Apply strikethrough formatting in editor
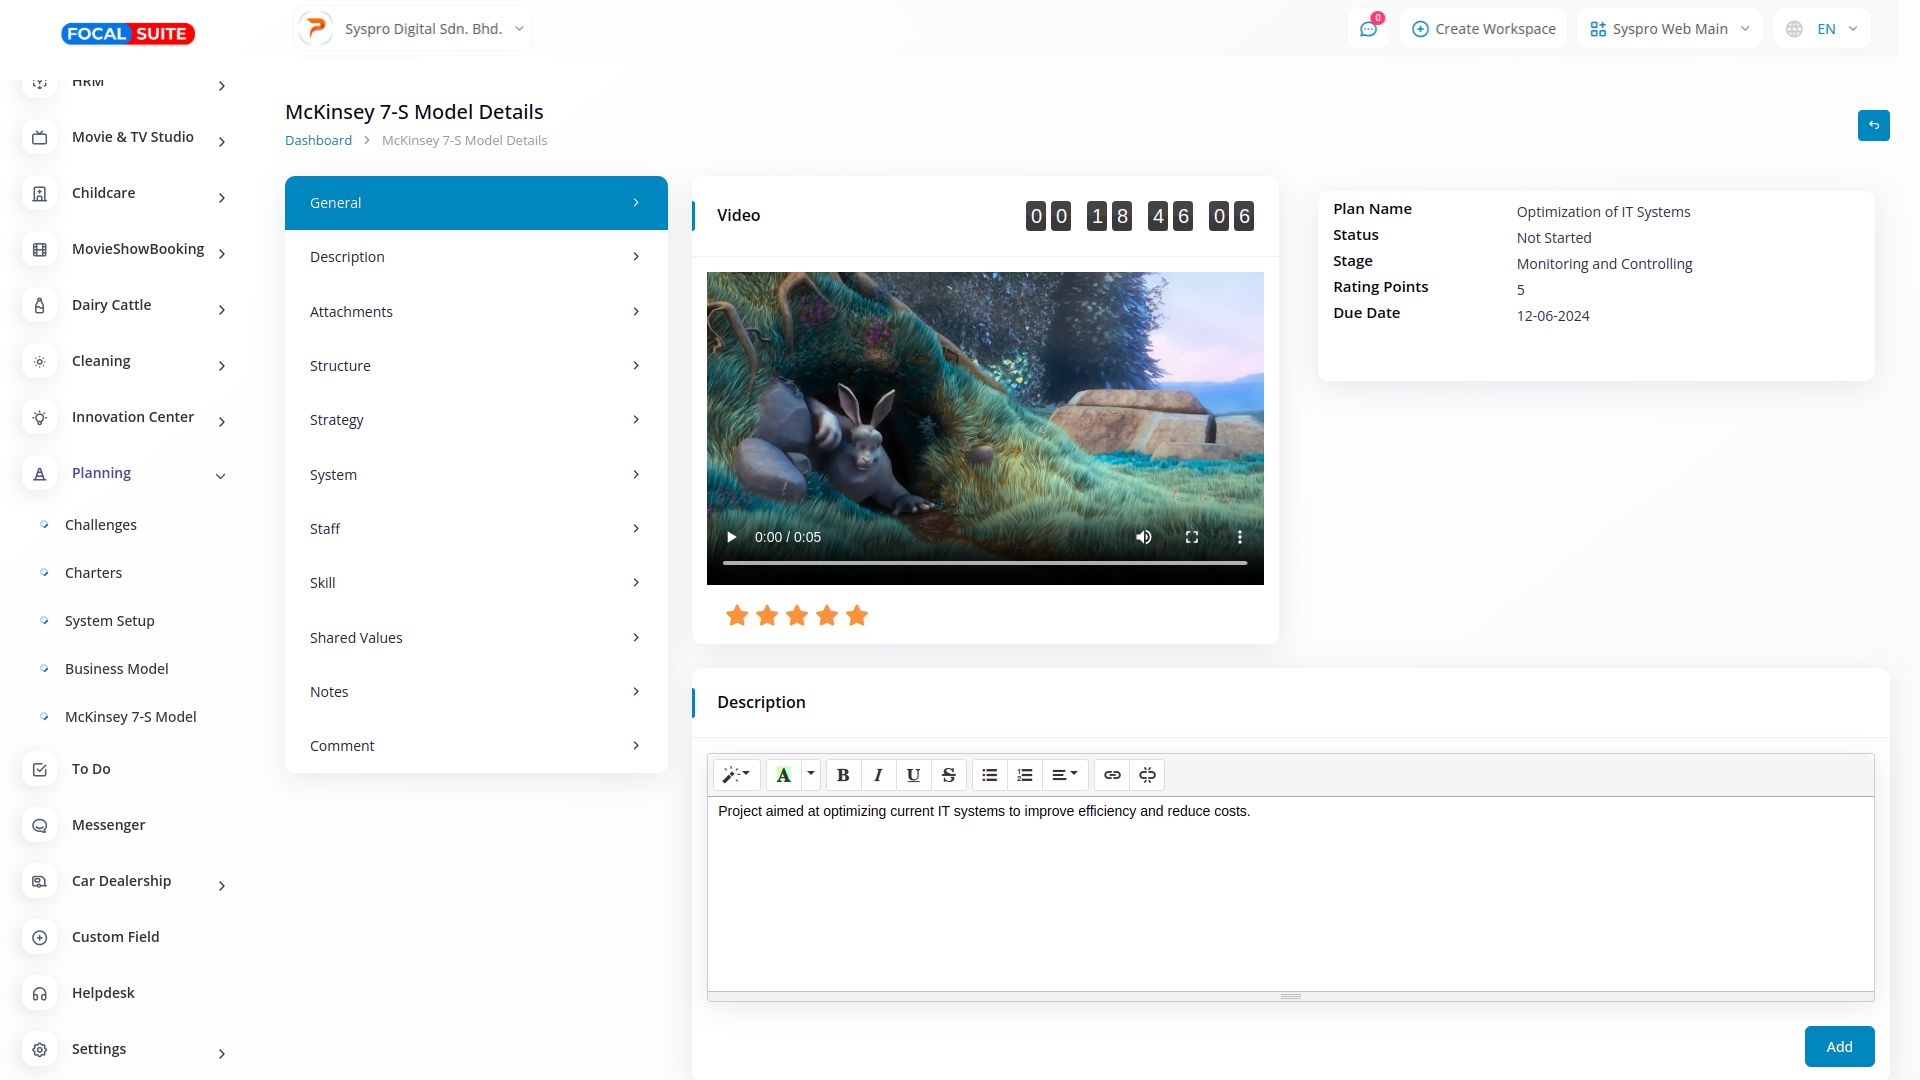This screenshot has height=1080, width=1920. click(948, 775)
